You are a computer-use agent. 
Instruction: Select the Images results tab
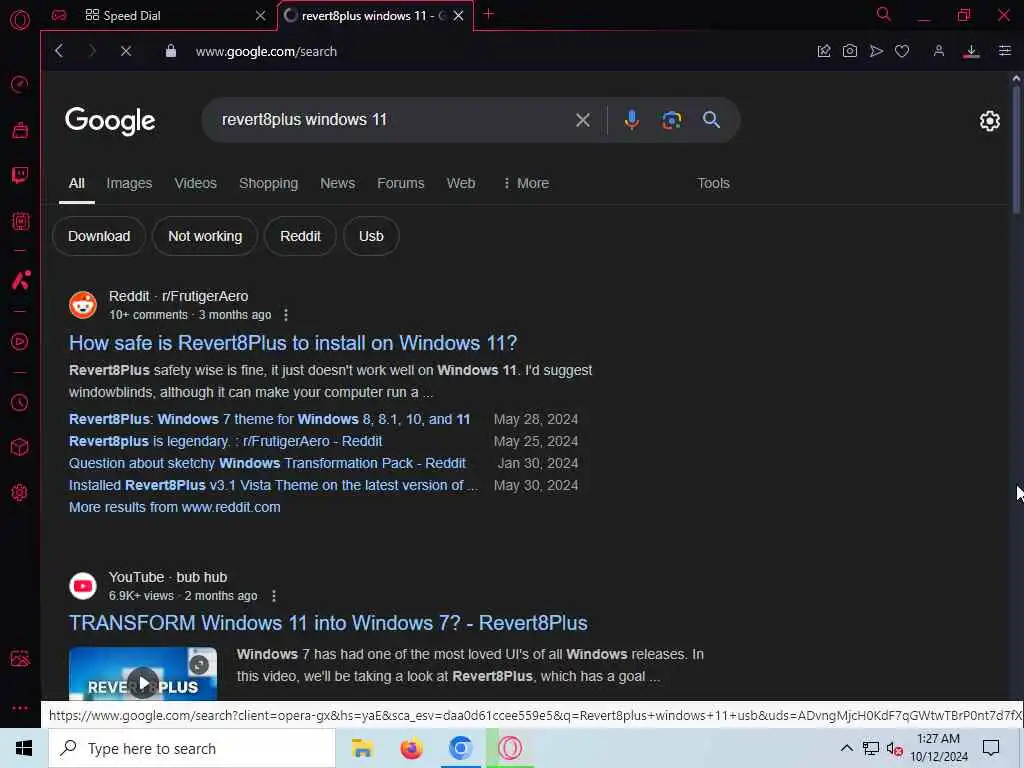coord(129,184)
